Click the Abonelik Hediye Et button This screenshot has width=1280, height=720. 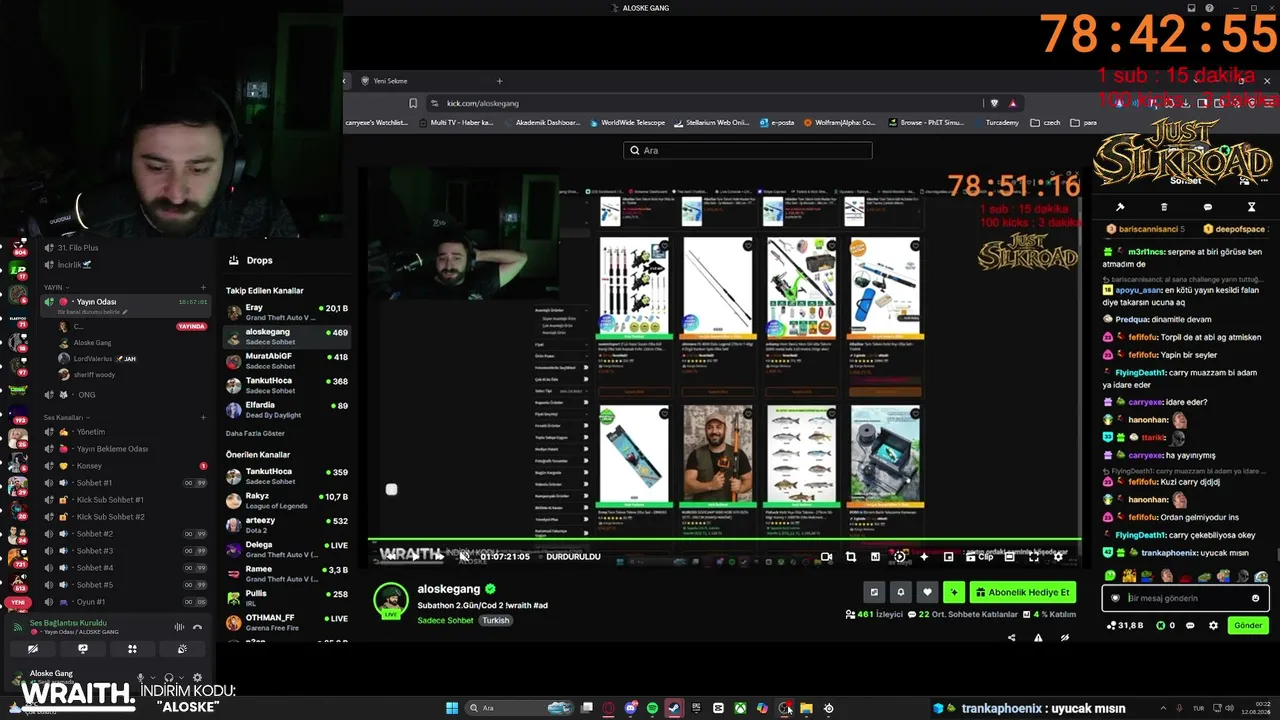[1023, 592]
